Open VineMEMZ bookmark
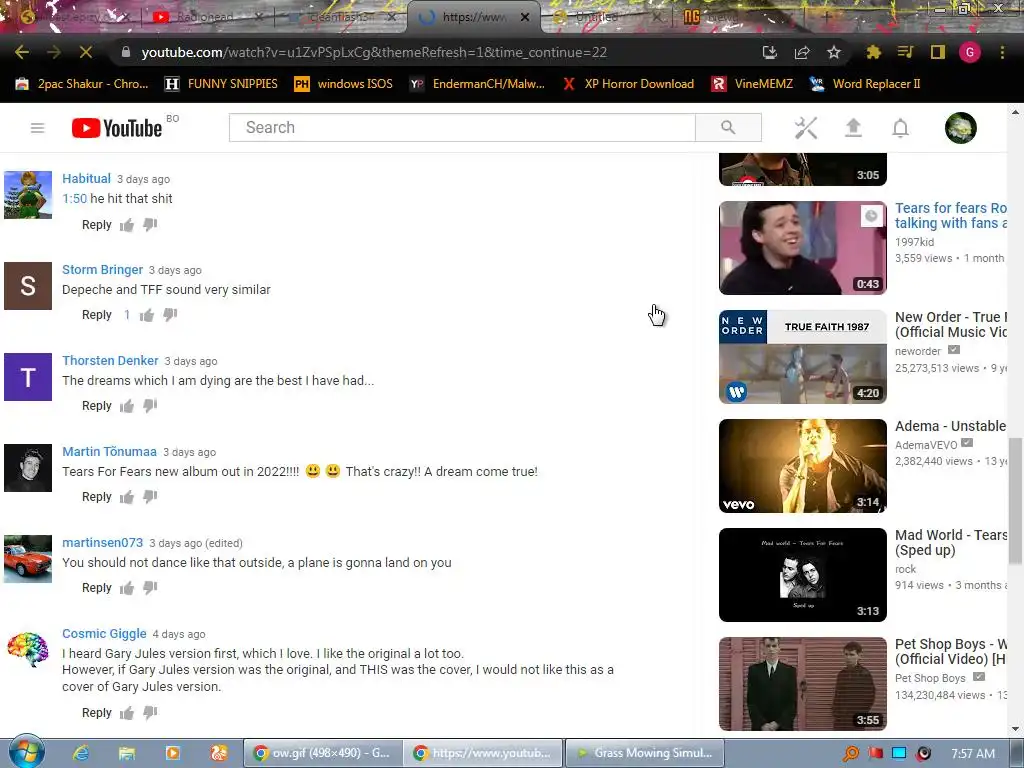 [752, 84]
